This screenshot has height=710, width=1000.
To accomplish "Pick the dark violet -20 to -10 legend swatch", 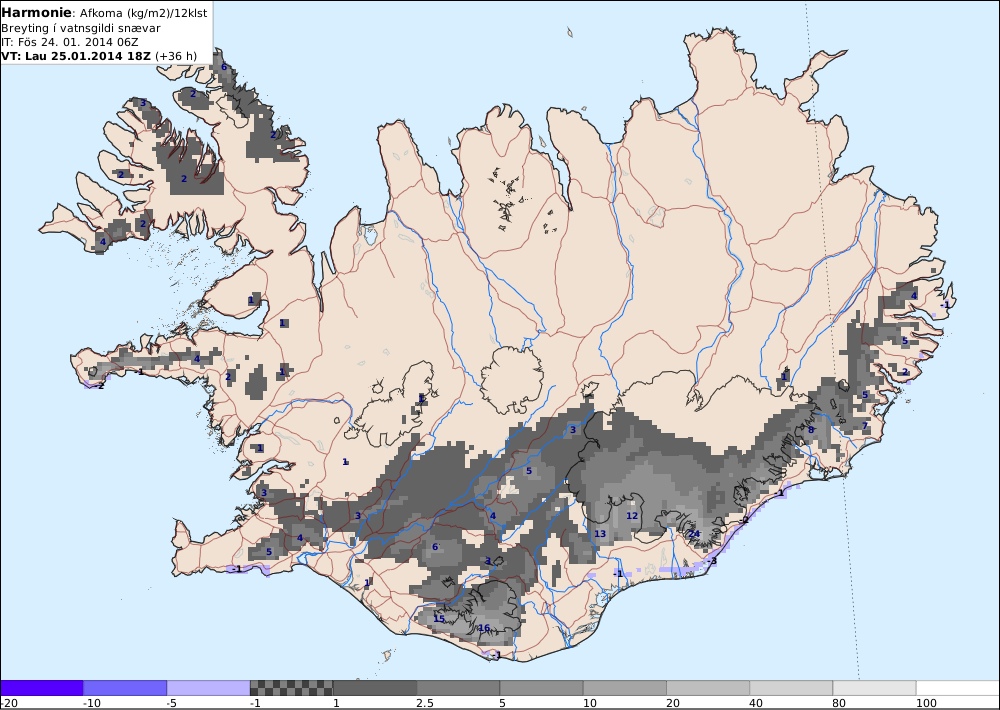I will pyautogui.click(x=41, y=688).
